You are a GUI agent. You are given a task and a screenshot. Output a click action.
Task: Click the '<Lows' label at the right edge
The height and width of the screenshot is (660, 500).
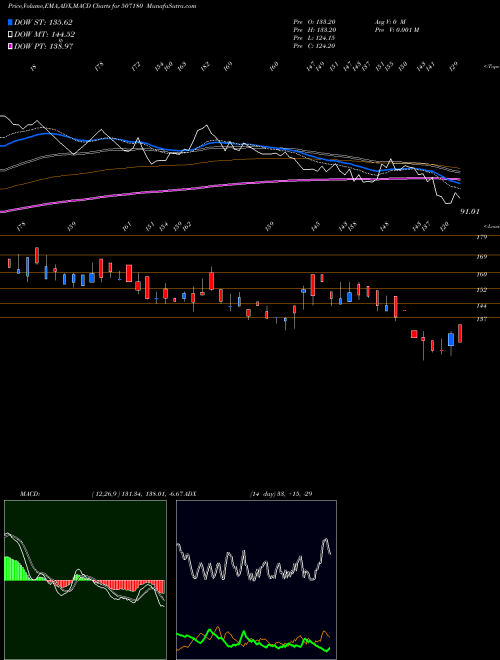492,226
